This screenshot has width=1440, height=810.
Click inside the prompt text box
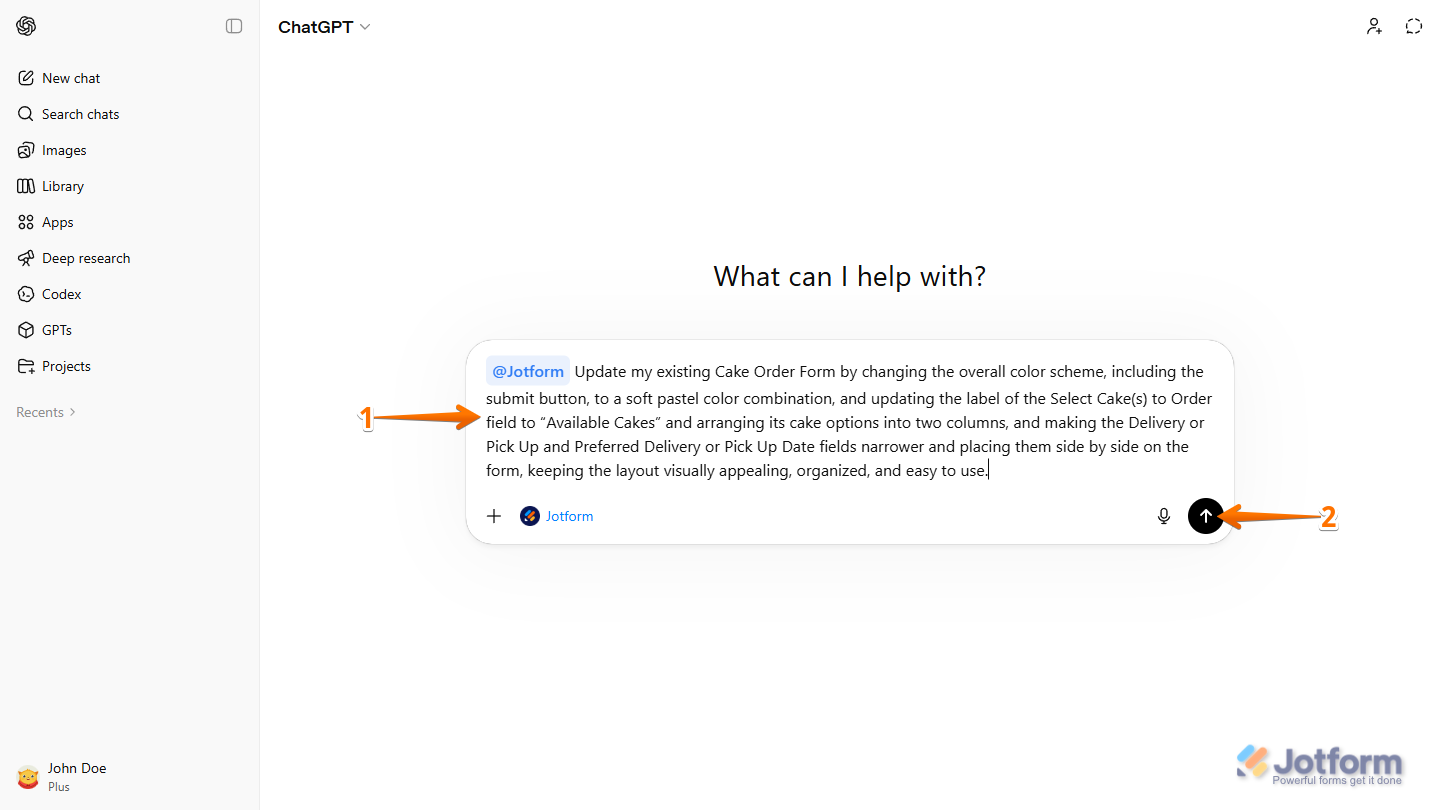point(849,421)
